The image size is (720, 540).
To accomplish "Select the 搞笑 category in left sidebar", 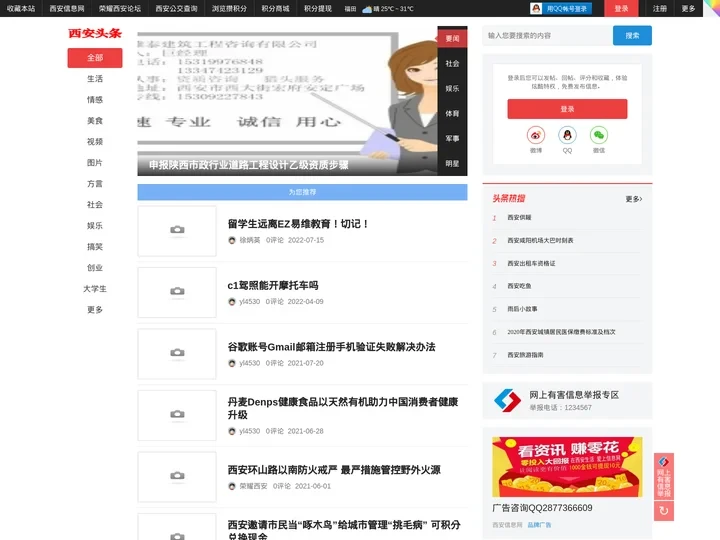I will click(95, 247).
